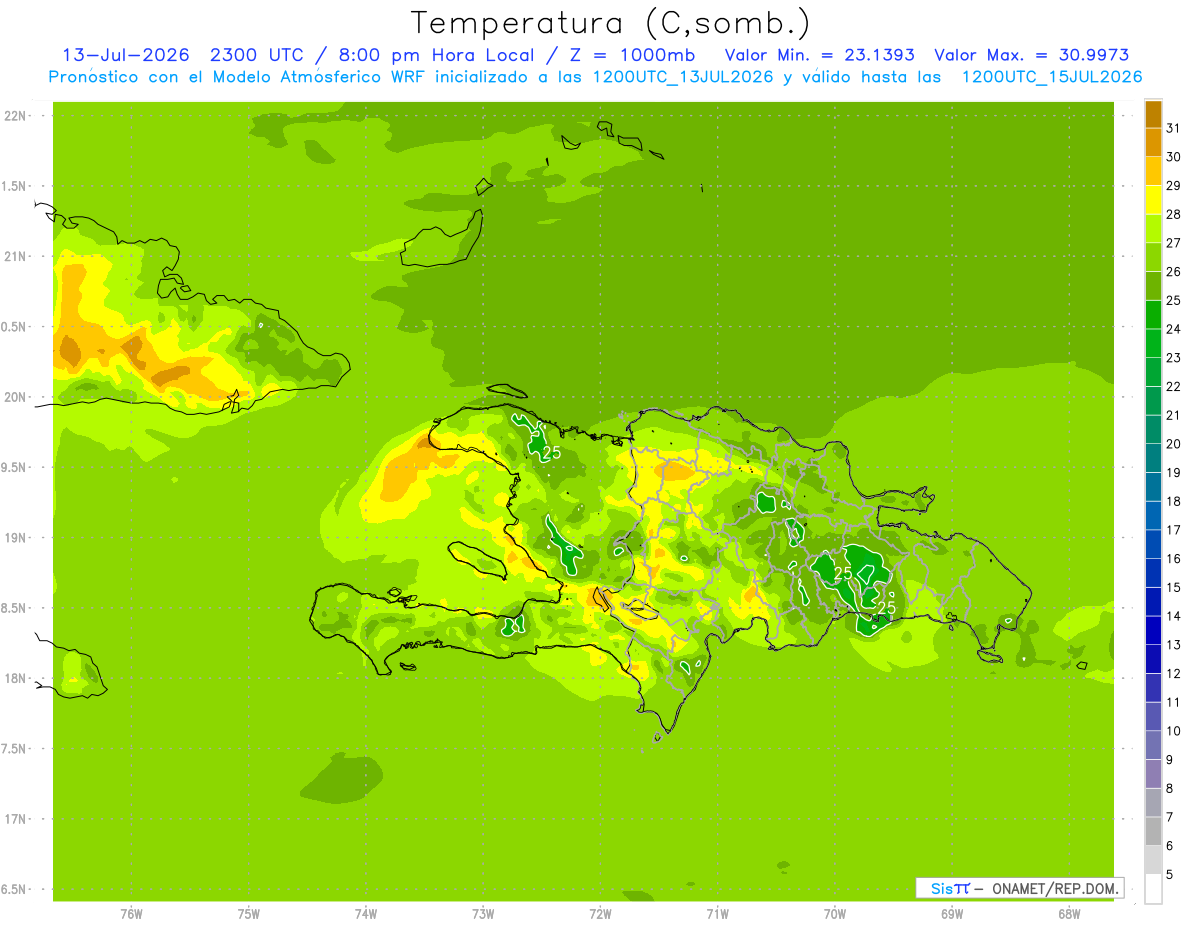
Task: Pick the legend color between 24 and 25
Action: pos(1153,315)
